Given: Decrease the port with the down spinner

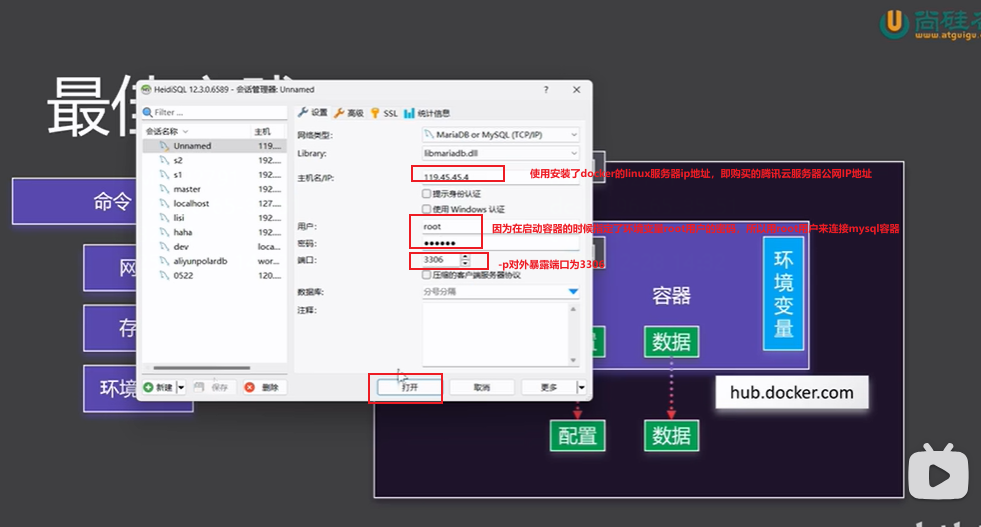Looking at the screenshot, I should [x=465, y=264].
